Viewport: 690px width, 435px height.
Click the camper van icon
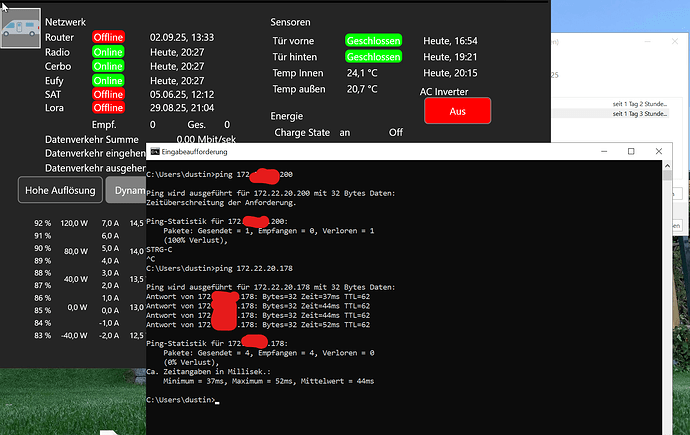21,30
